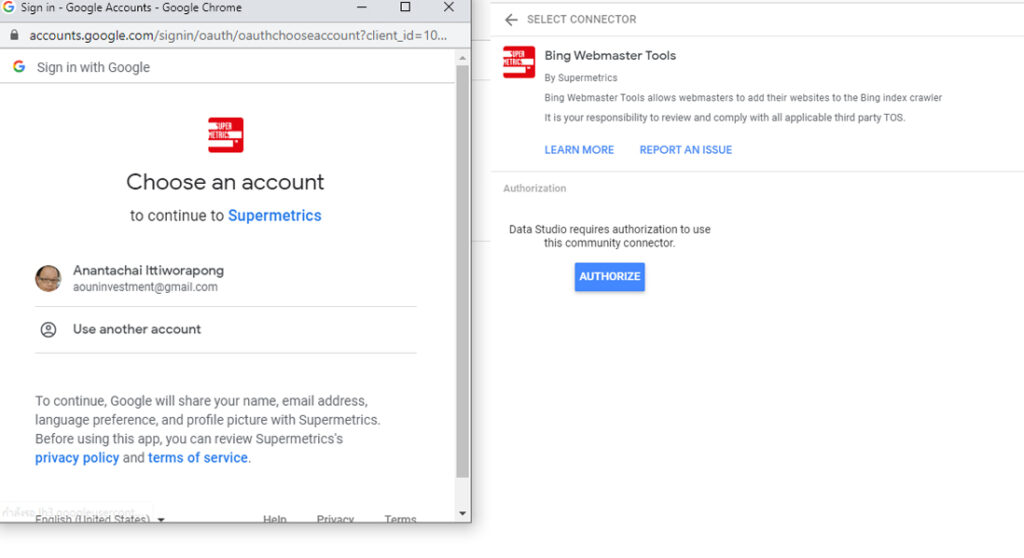
Task: Click the back arrow beside Select Connector
Action: [511, 20]
